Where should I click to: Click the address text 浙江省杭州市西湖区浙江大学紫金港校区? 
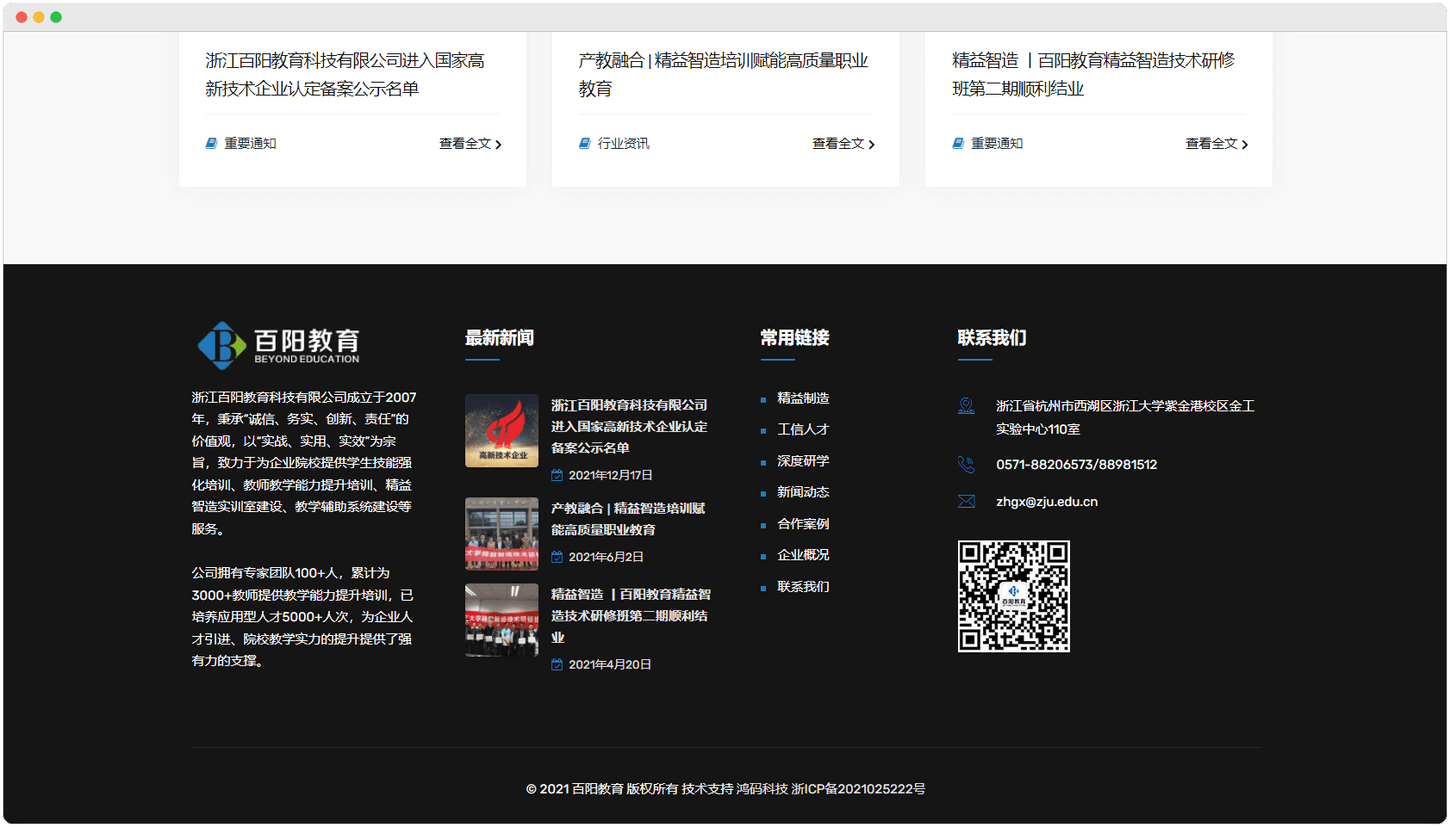click(1125, 418)
